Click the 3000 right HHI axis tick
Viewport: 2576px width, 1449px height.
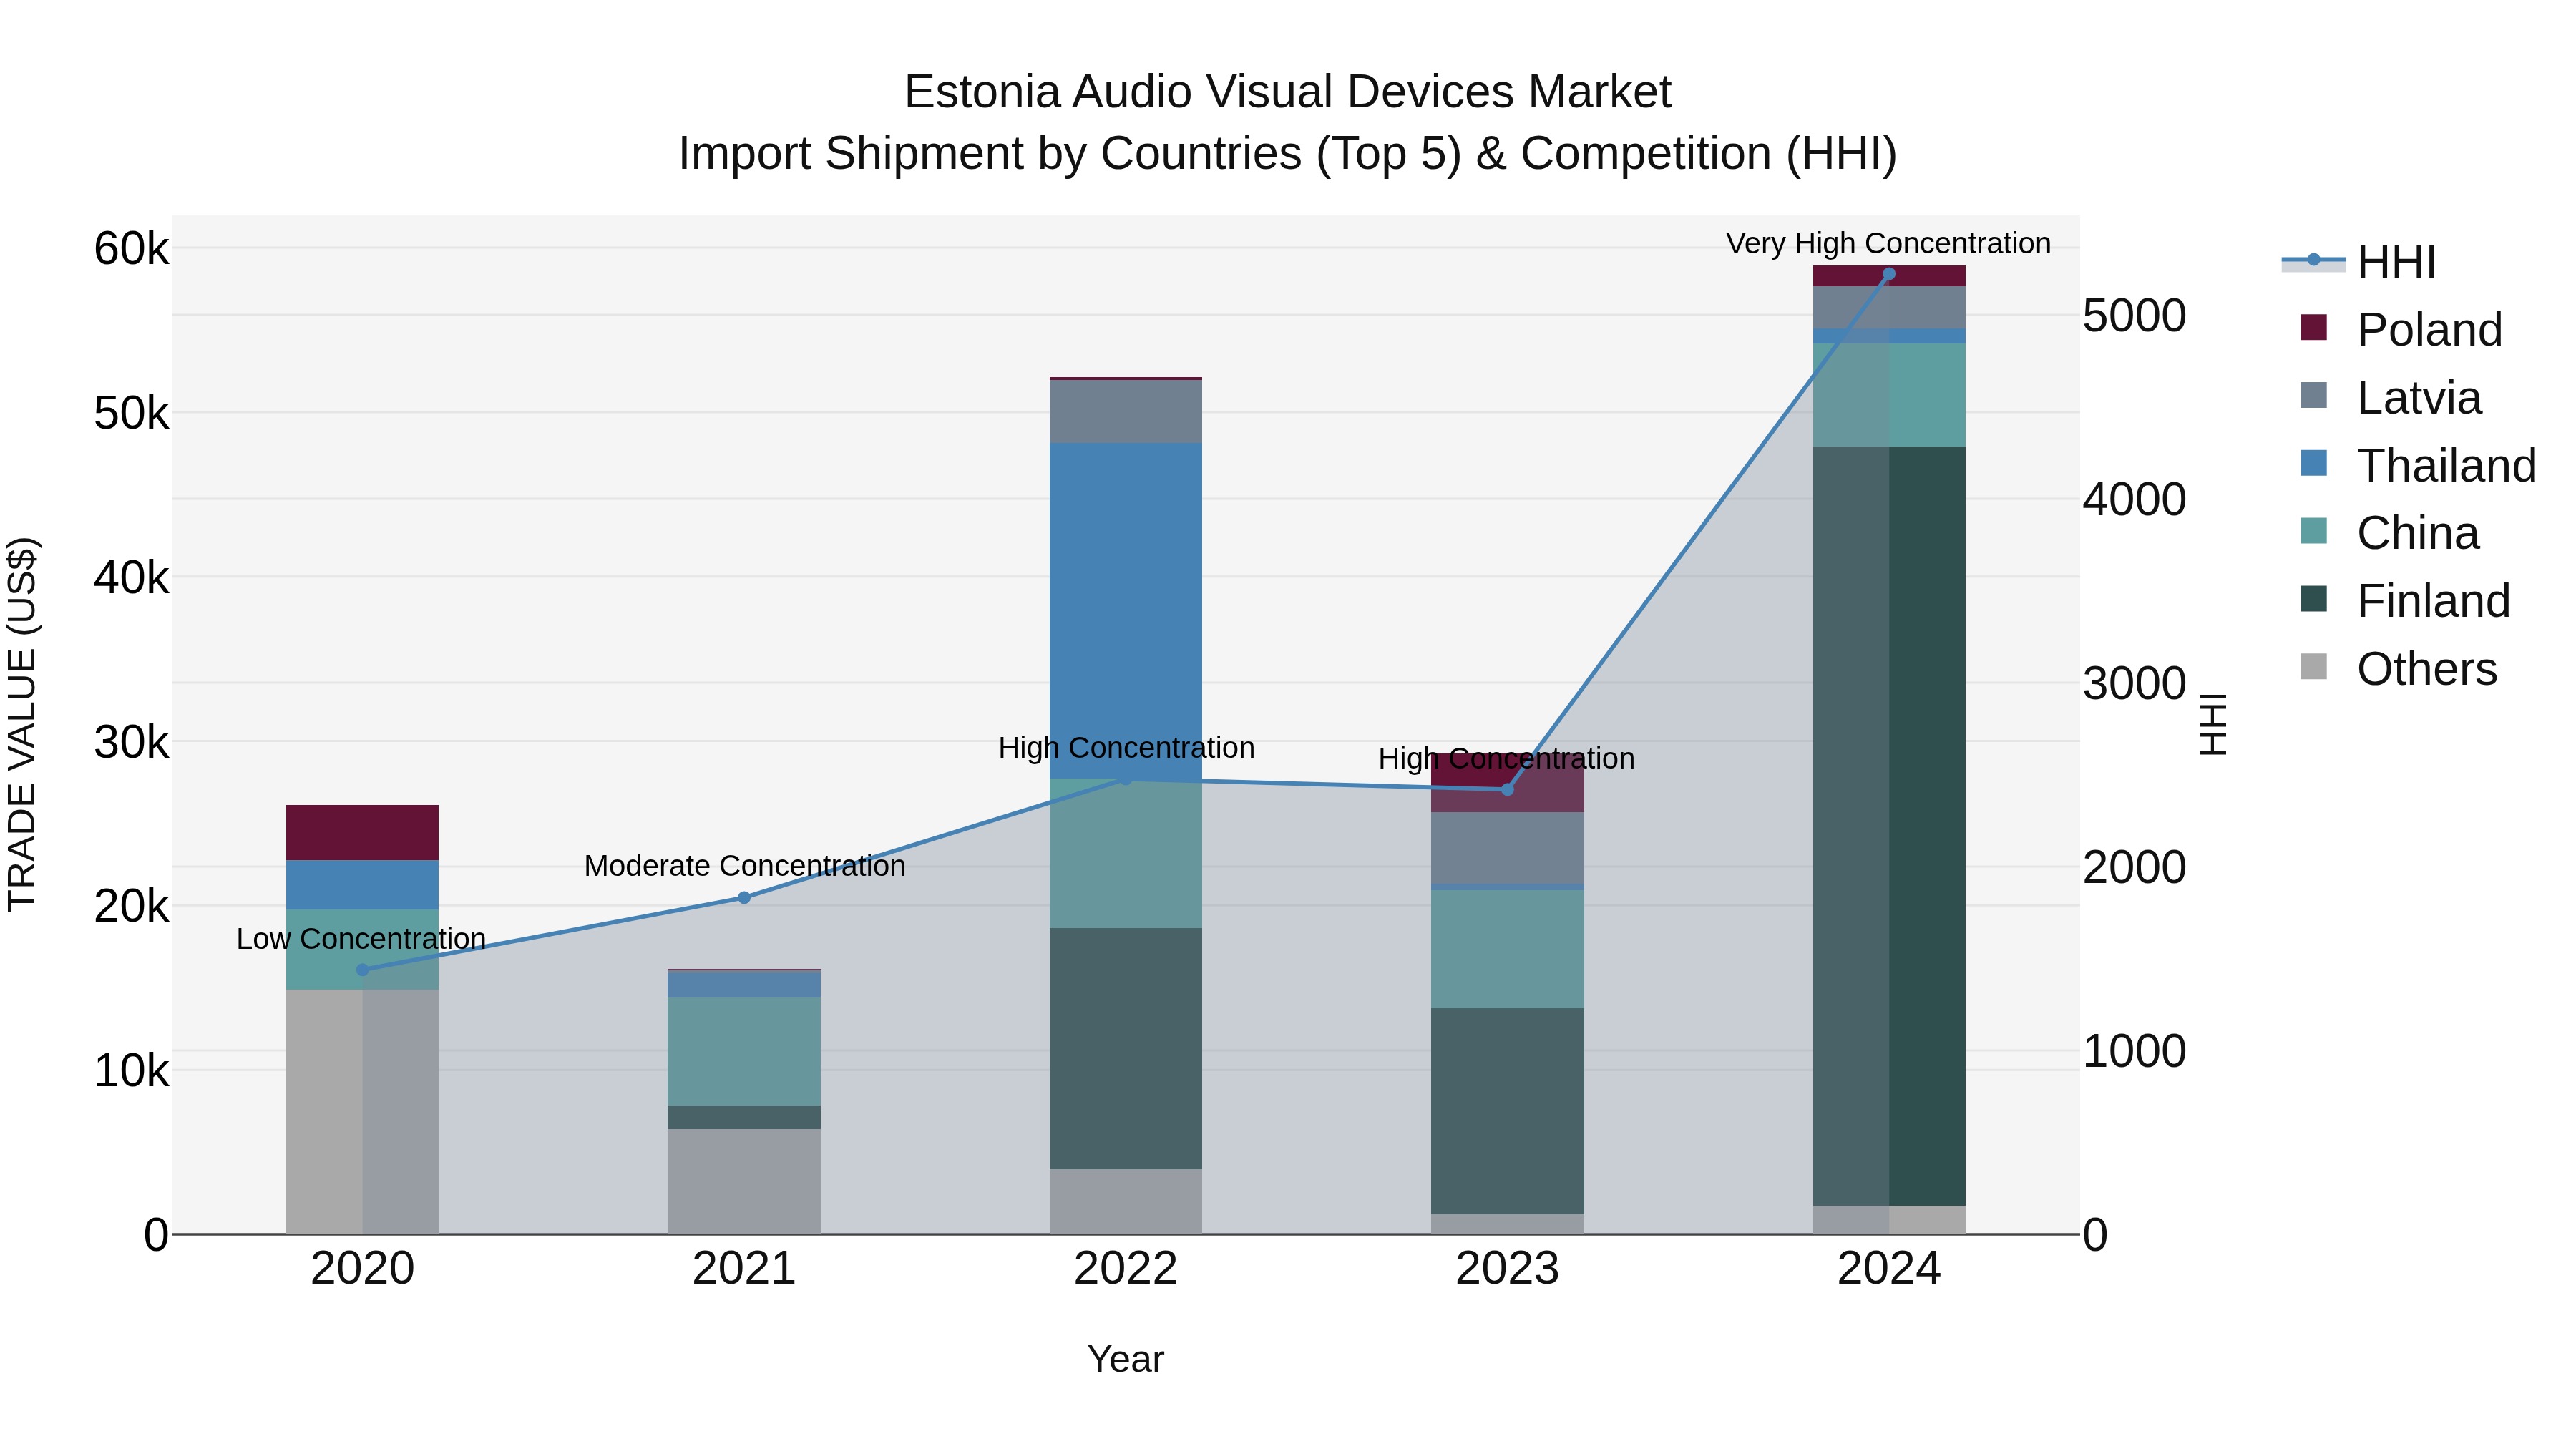pos(2134,683)
